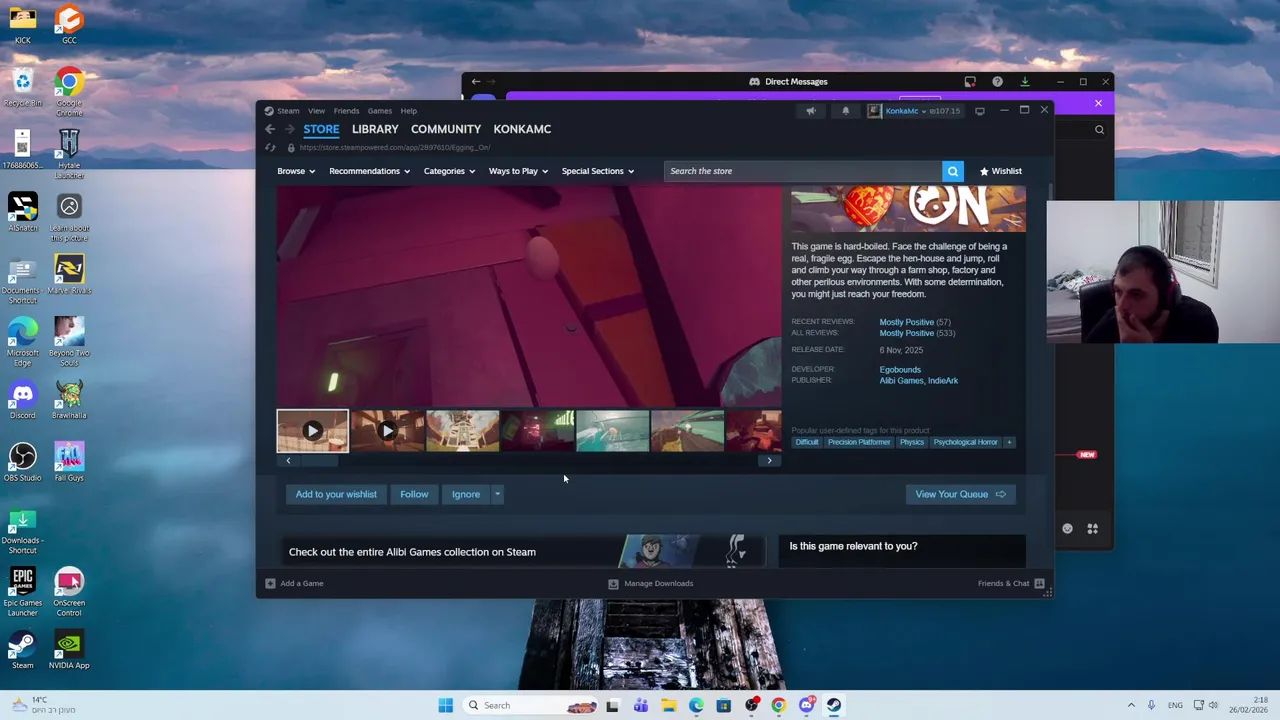Open Manage Downloads
Image resolution: width=1280 pixels, height=720 pixels.
(x=651, y=583)
